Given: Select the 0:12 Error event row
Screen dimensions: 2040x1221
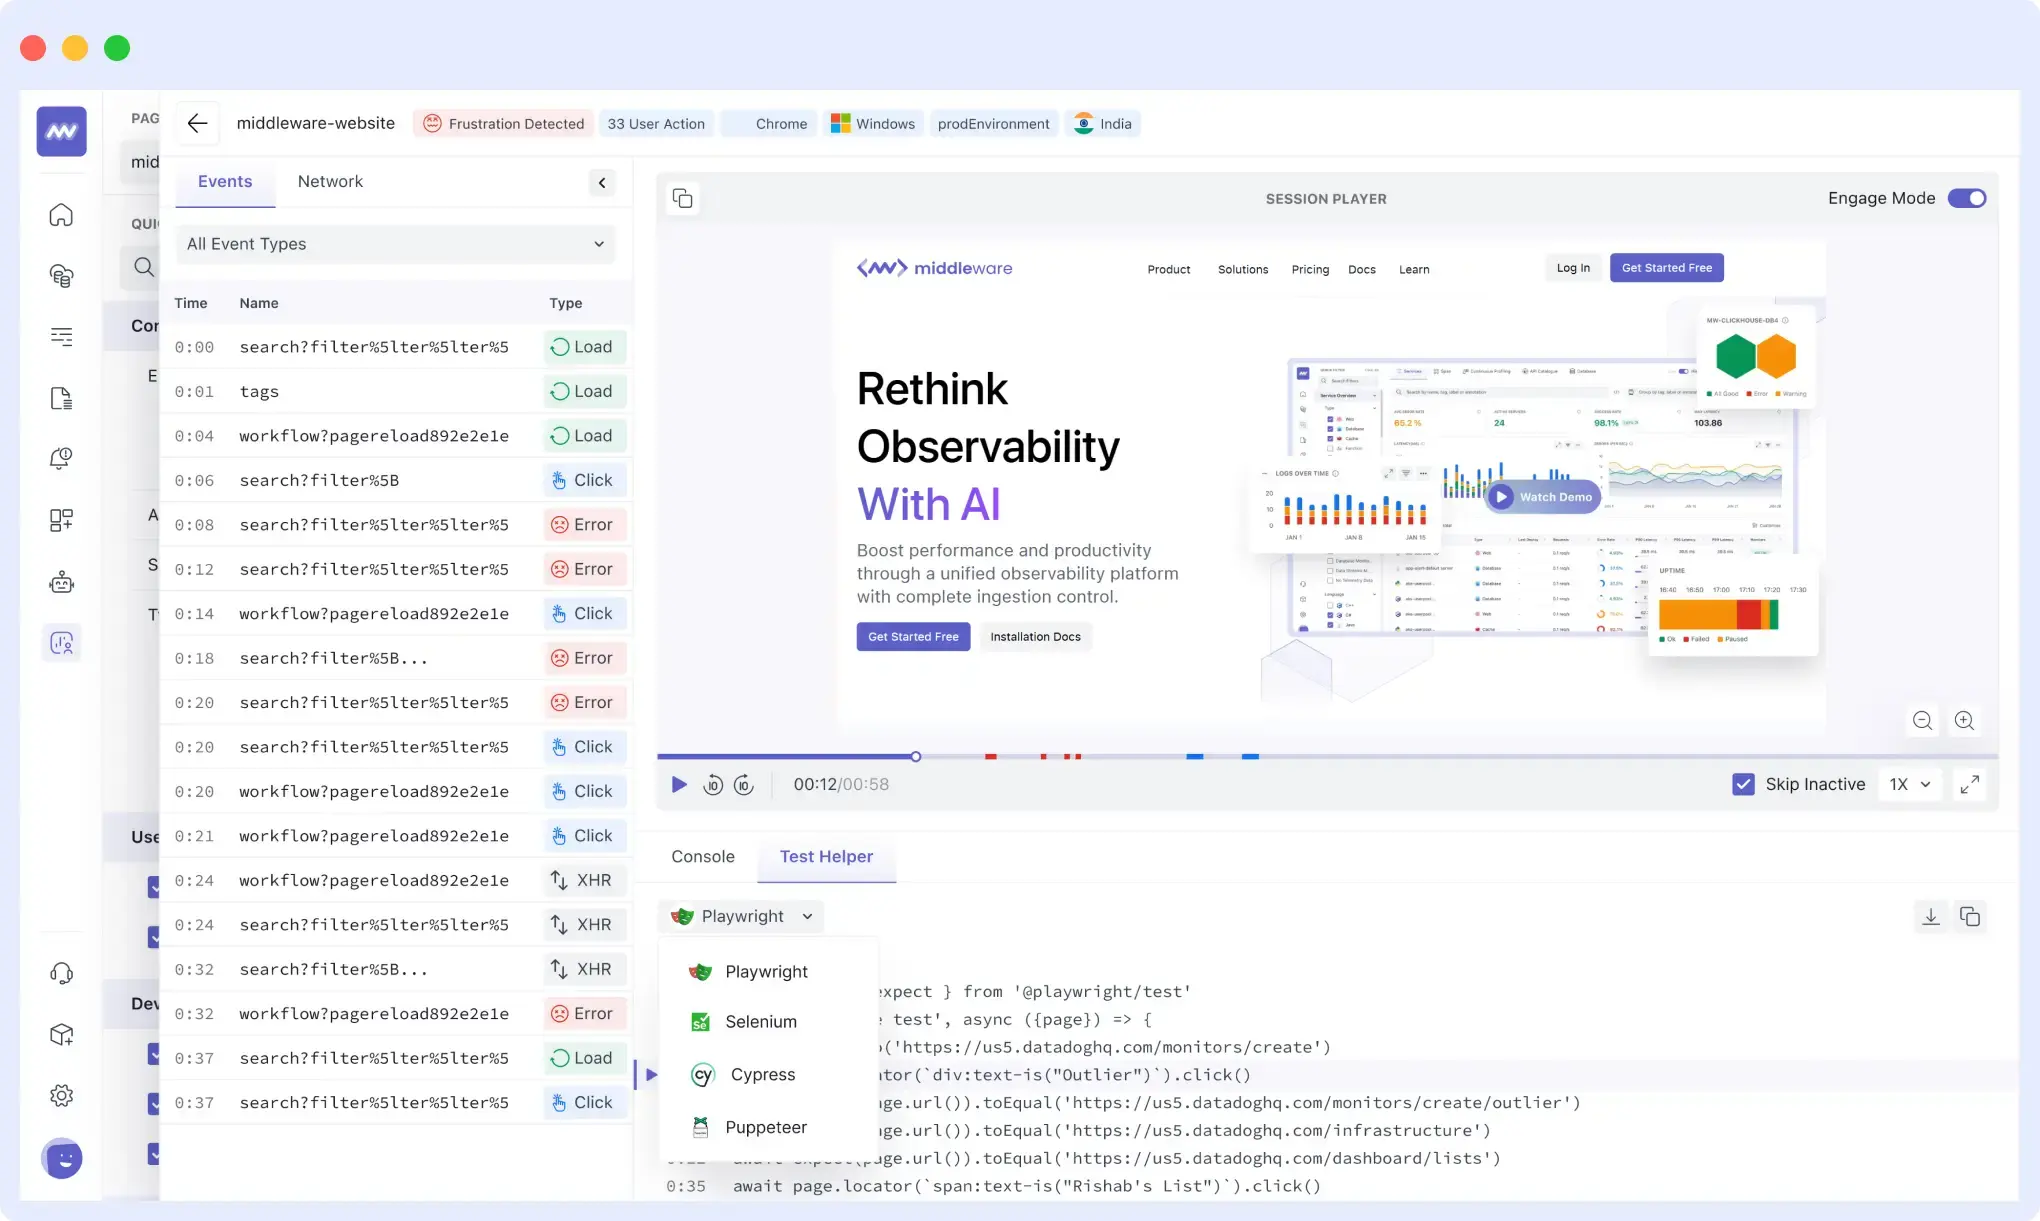Looking at the screenshot, I should (x=396, y=570).
